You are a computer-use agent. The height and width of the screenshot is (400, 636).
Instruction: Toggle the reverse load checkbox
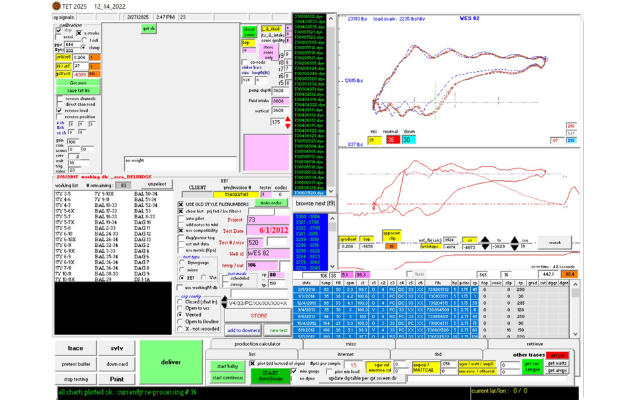(60, 110)
